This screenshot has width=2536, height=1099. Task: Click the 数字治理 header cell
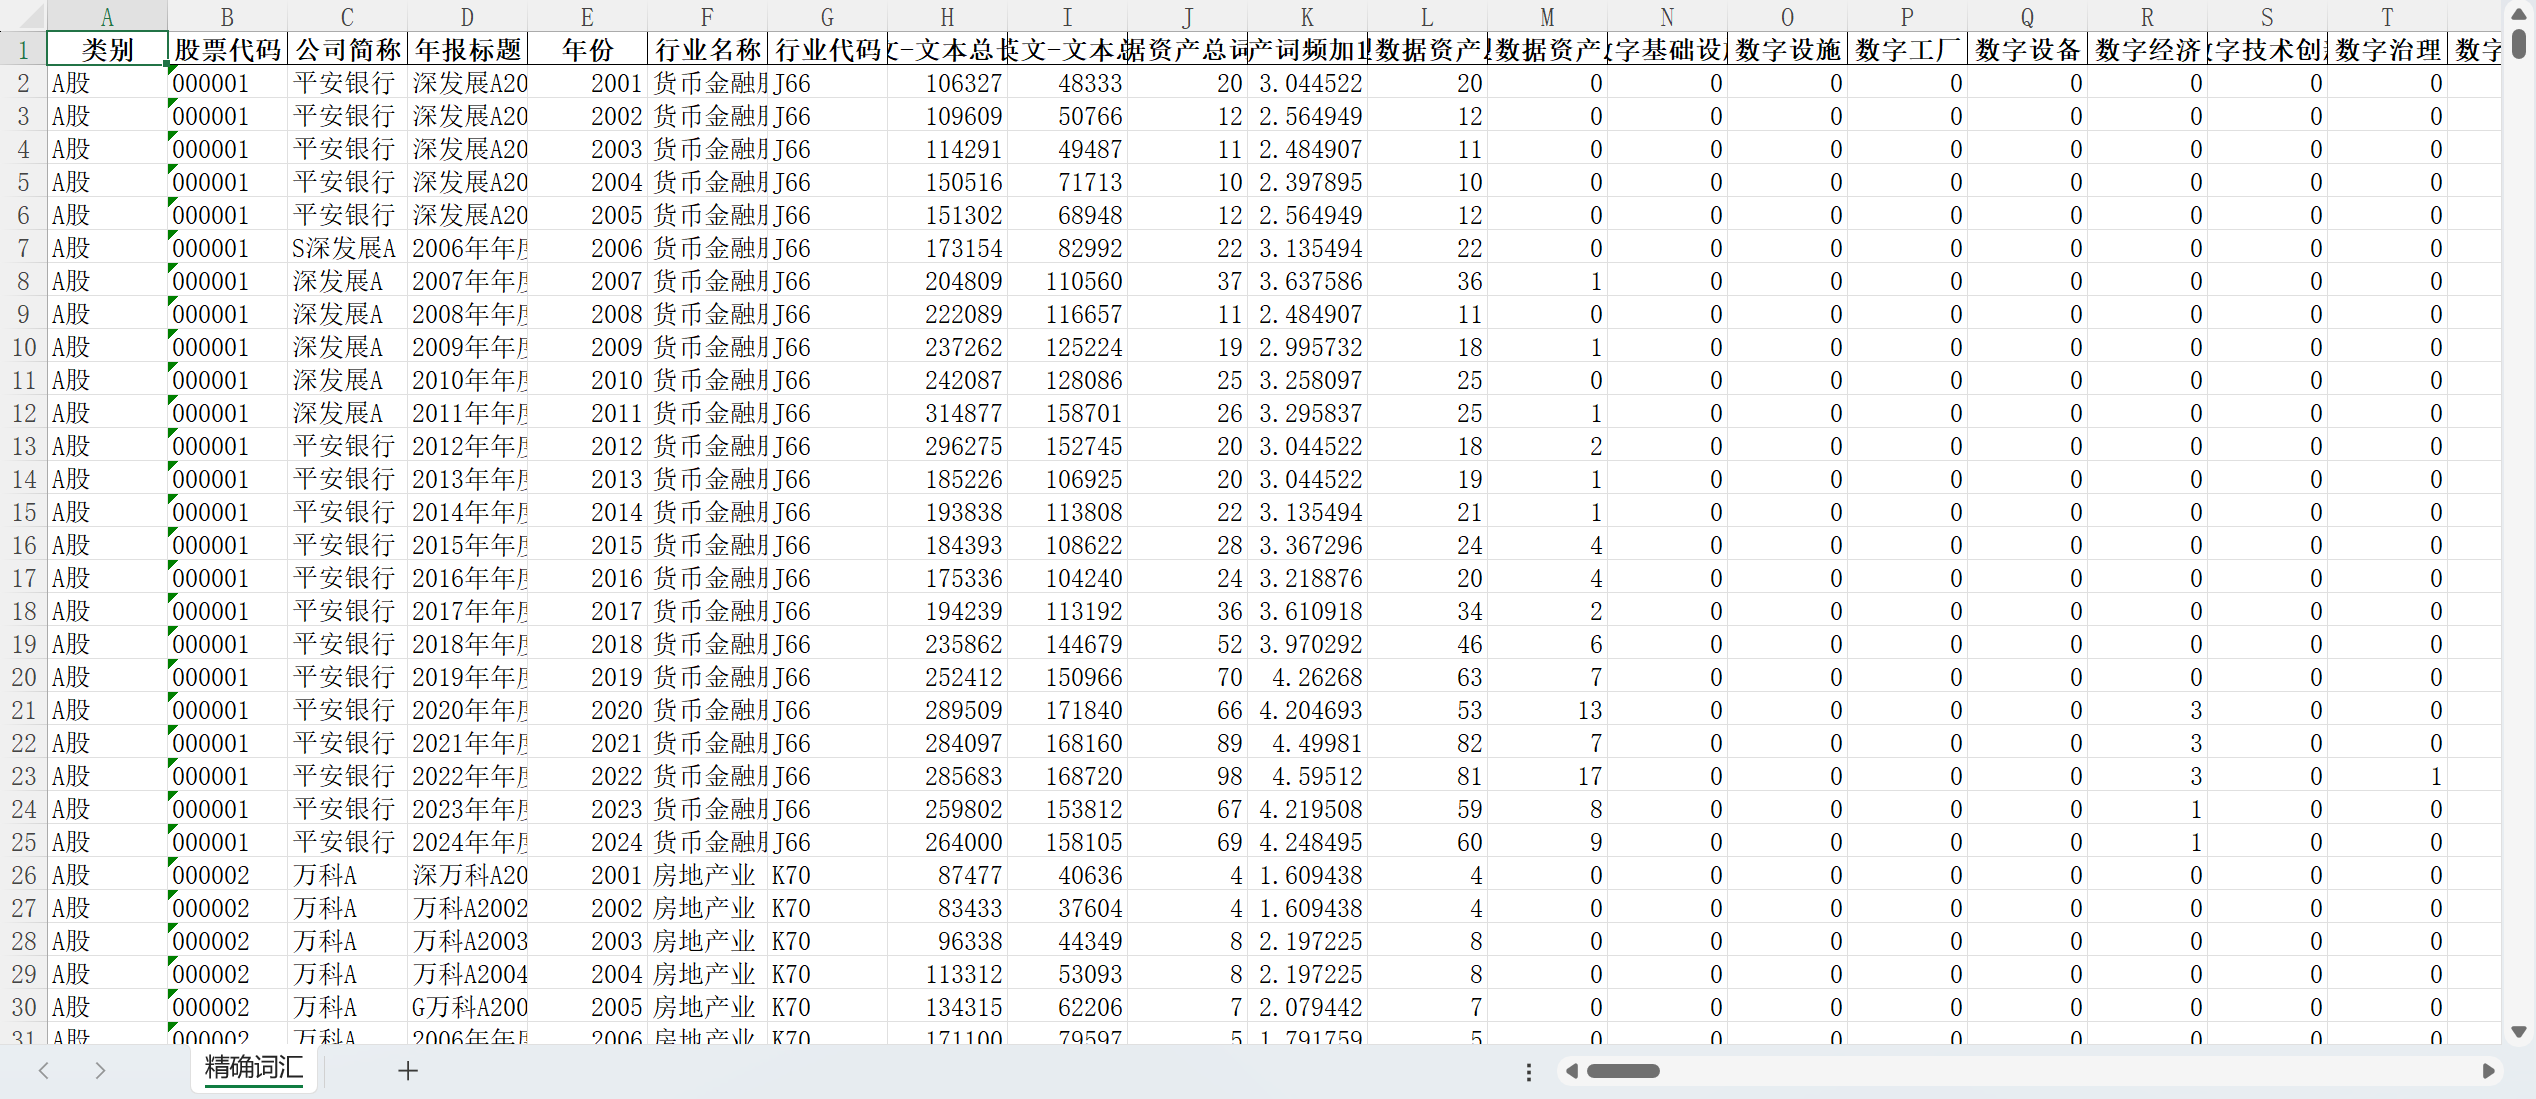[x=2387, y=50]
